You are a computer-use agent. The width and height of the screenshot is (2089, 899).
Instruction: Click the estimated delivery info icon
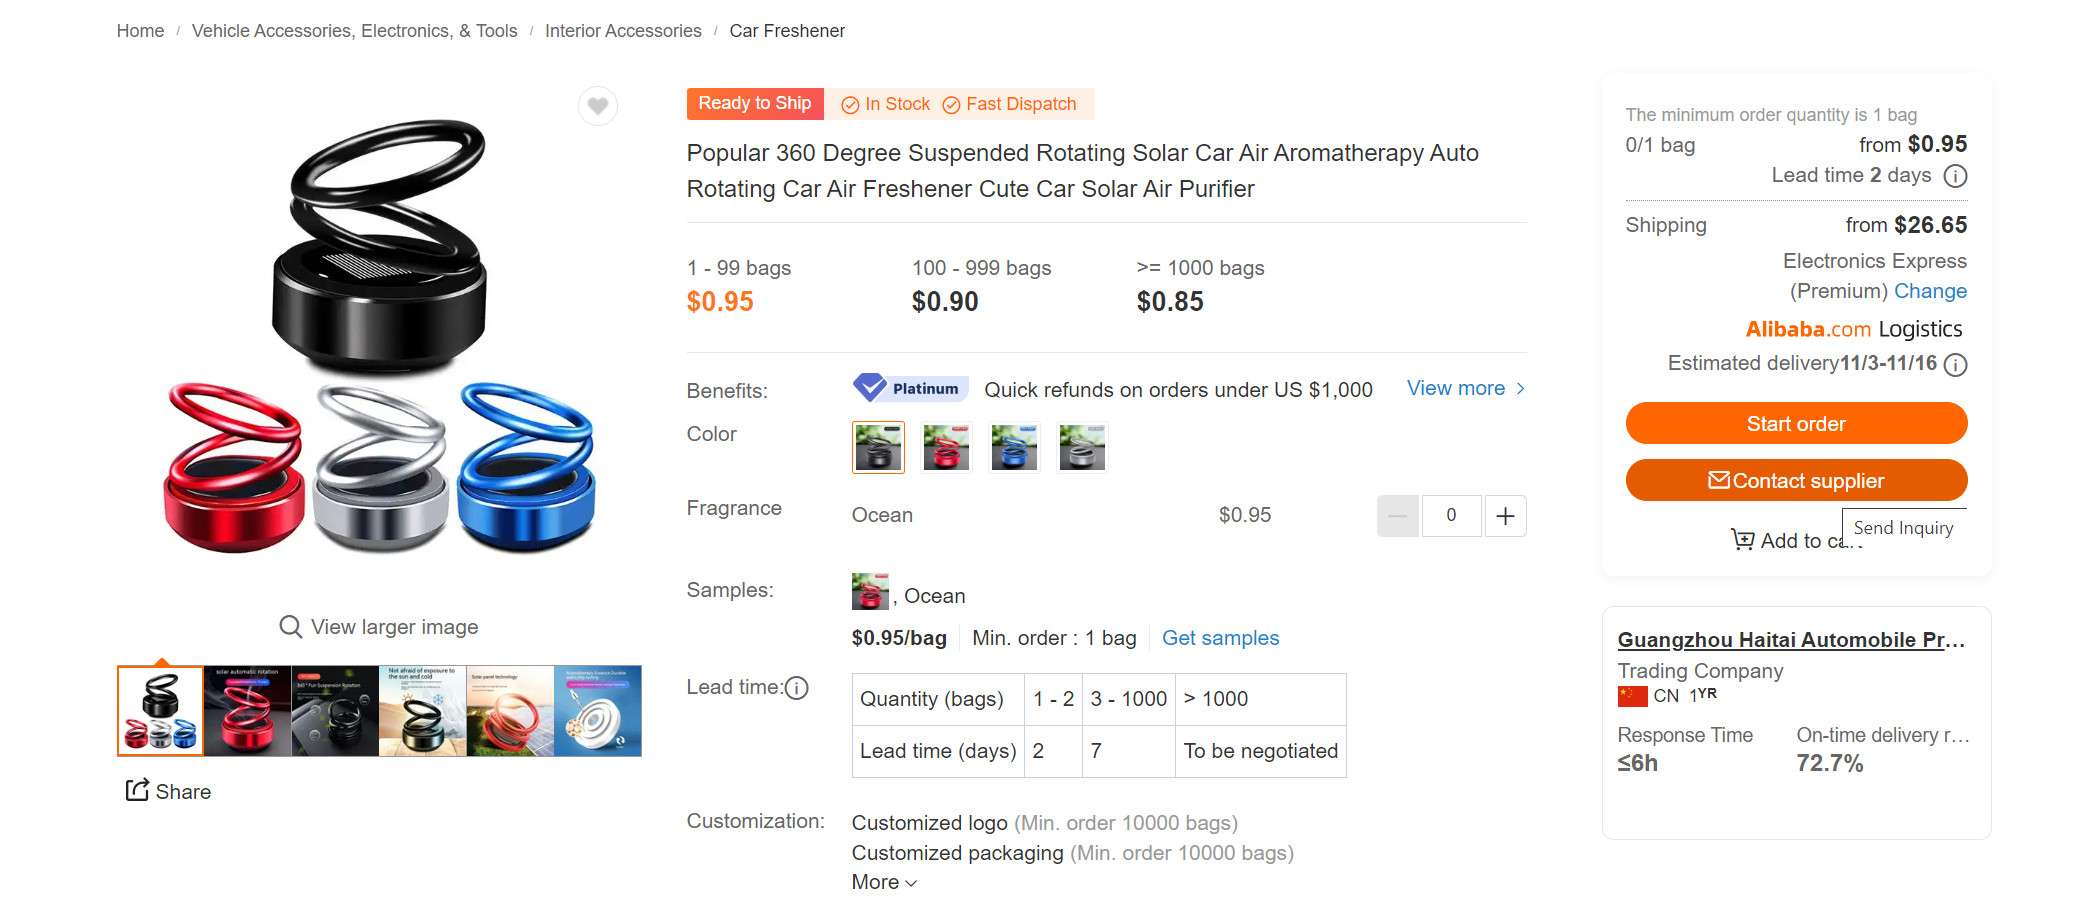pyautogui.click(x=1954, y=364)
